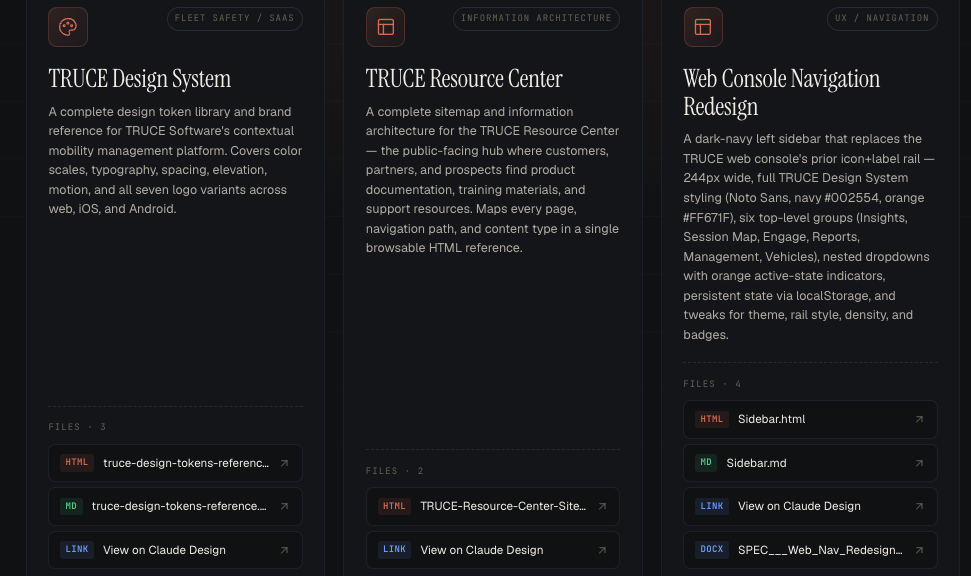971x576 pixels.
Task: Click MD badge beside Sidebar.md
Action: coord(706,463)
